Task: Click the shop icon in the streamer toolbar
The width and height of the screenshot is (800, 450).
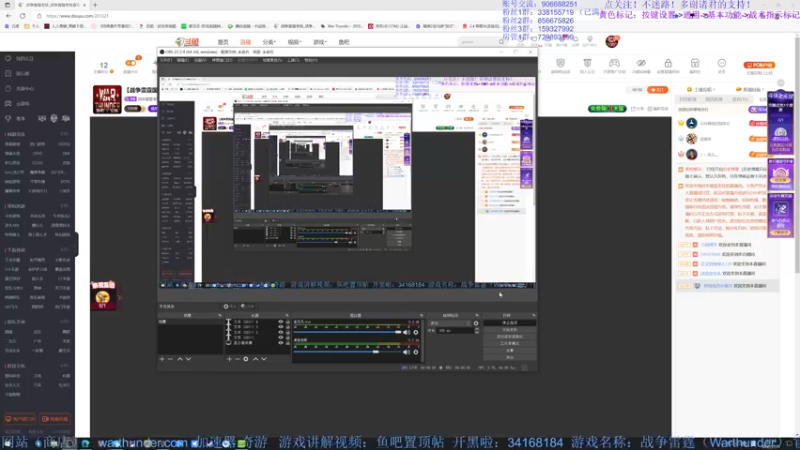Action: 695,63
